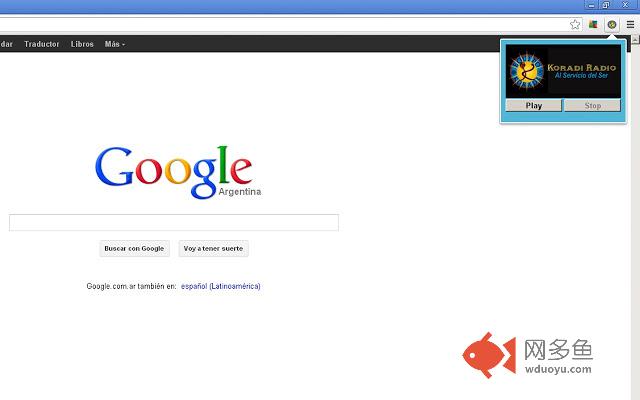The width and height of the screenshot is (640, 400).
Task: Open the multicolored extension icon in toolbar
Action: click(593, 24)
